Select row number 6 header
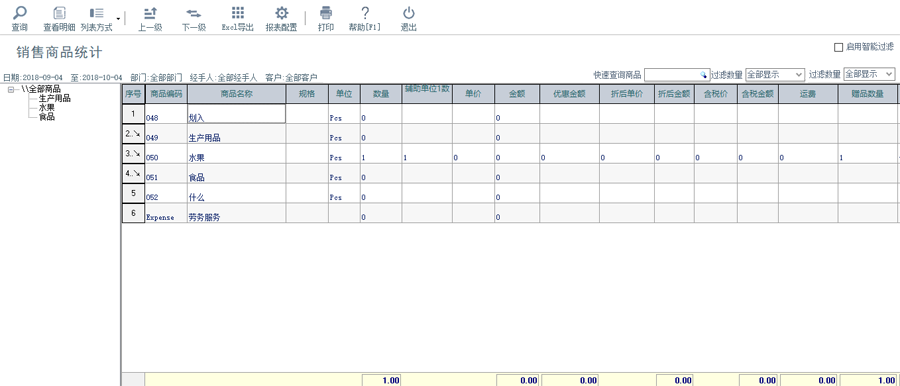Viewport: 900px width, 386px height. pyautogui.click(x=133, y=213)
